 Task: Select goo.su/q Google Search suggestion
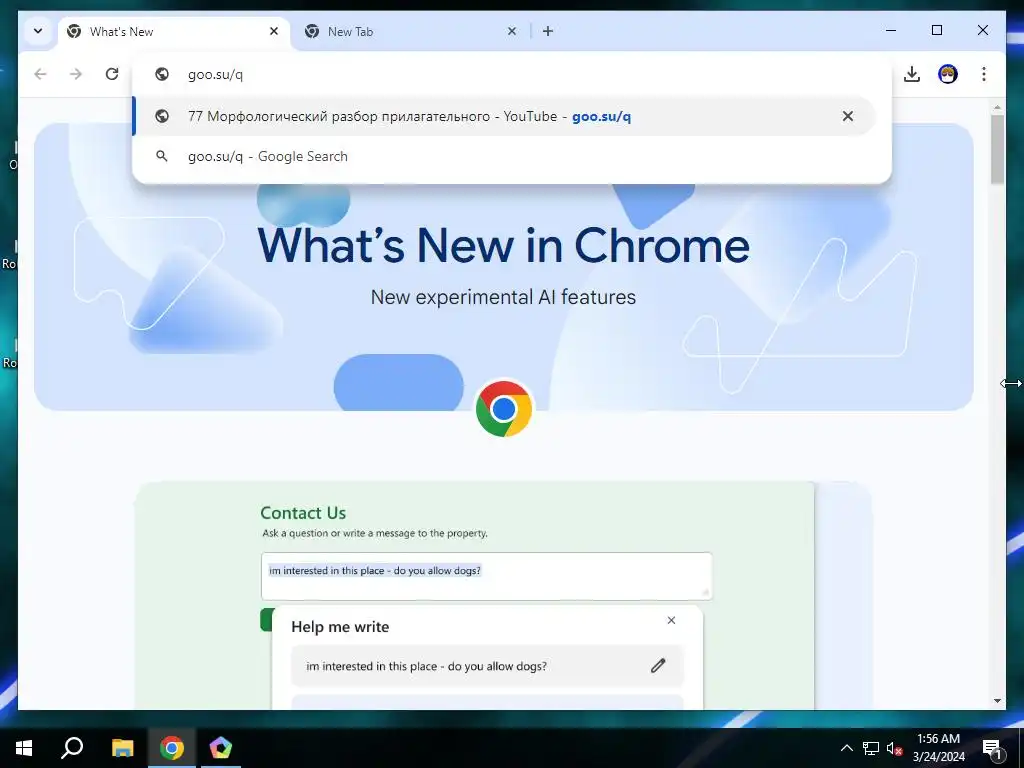(x=504, y=157)
